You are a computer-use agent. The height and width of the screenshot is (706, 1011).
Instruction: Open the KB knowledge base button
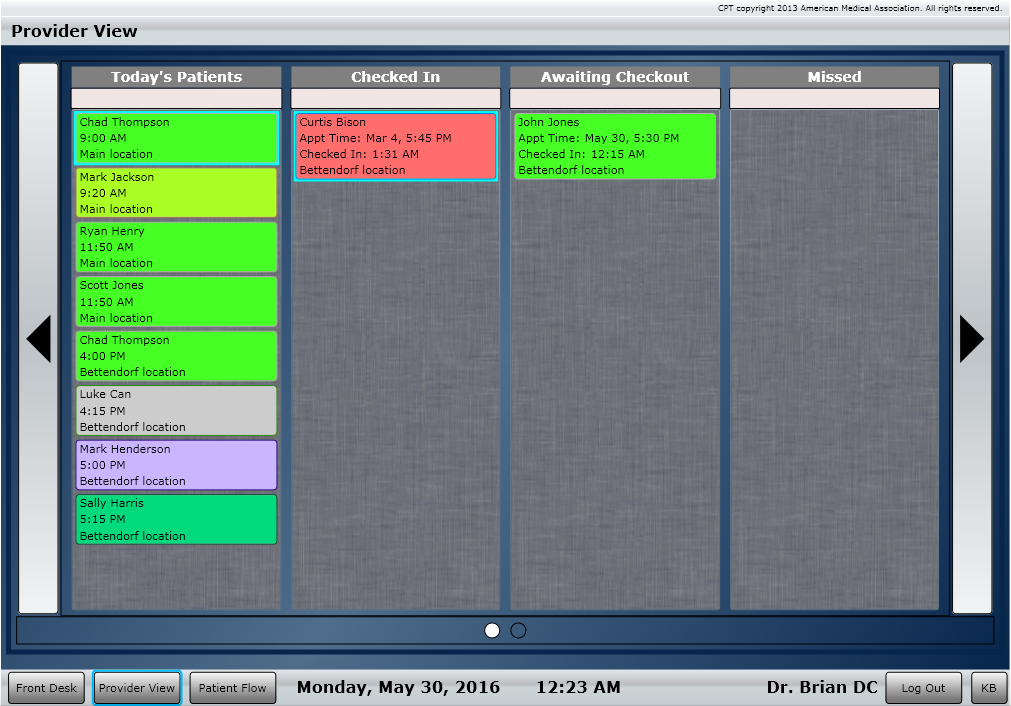(x=988, y=688)
